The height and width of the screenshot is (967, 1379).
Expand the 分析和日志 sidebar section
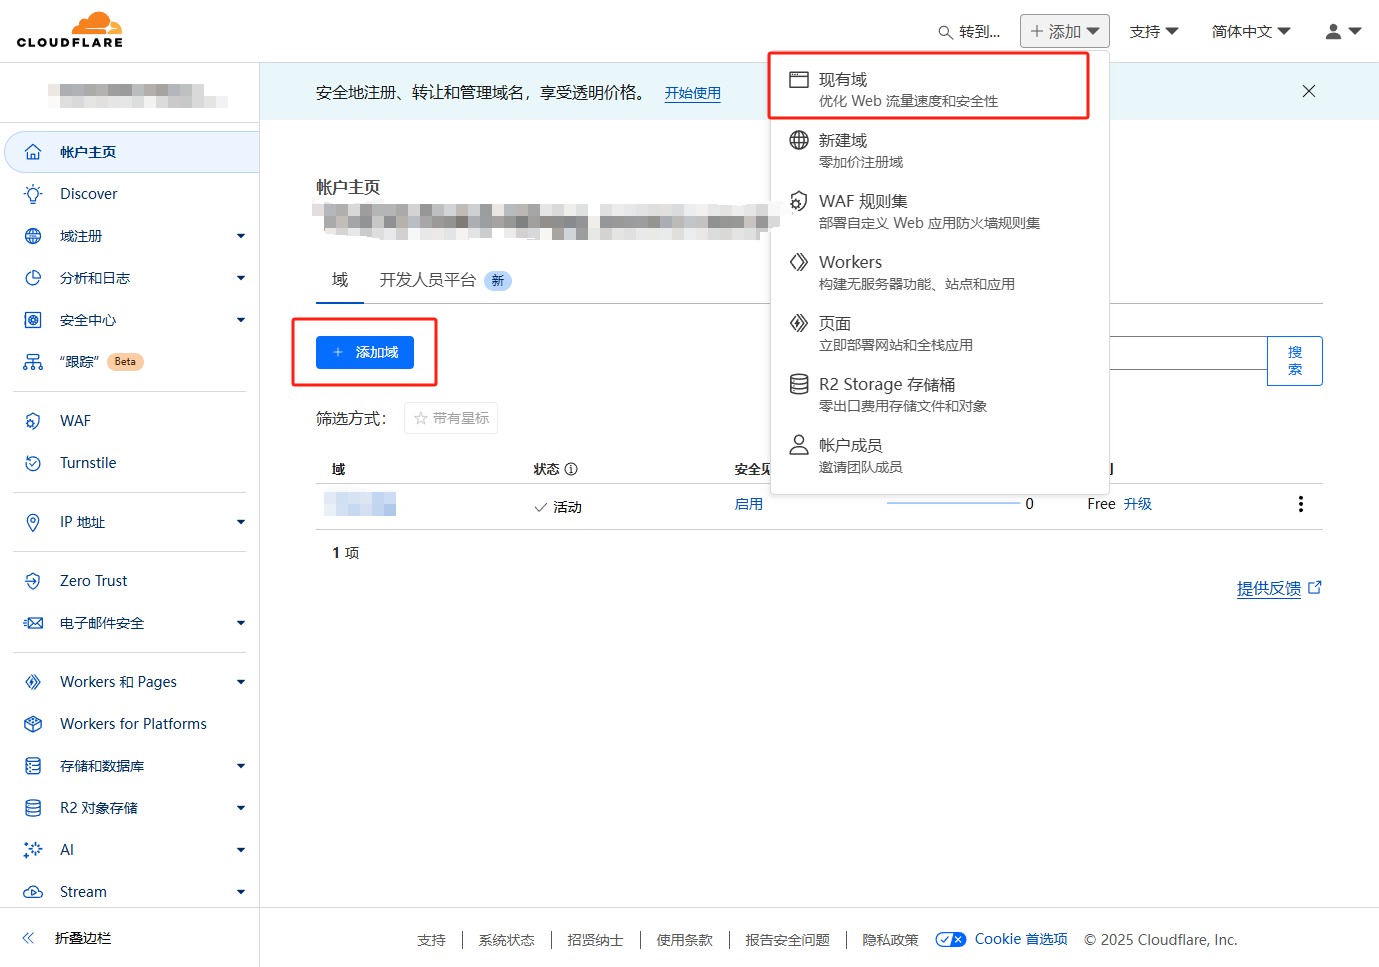(x=241, y=278)
